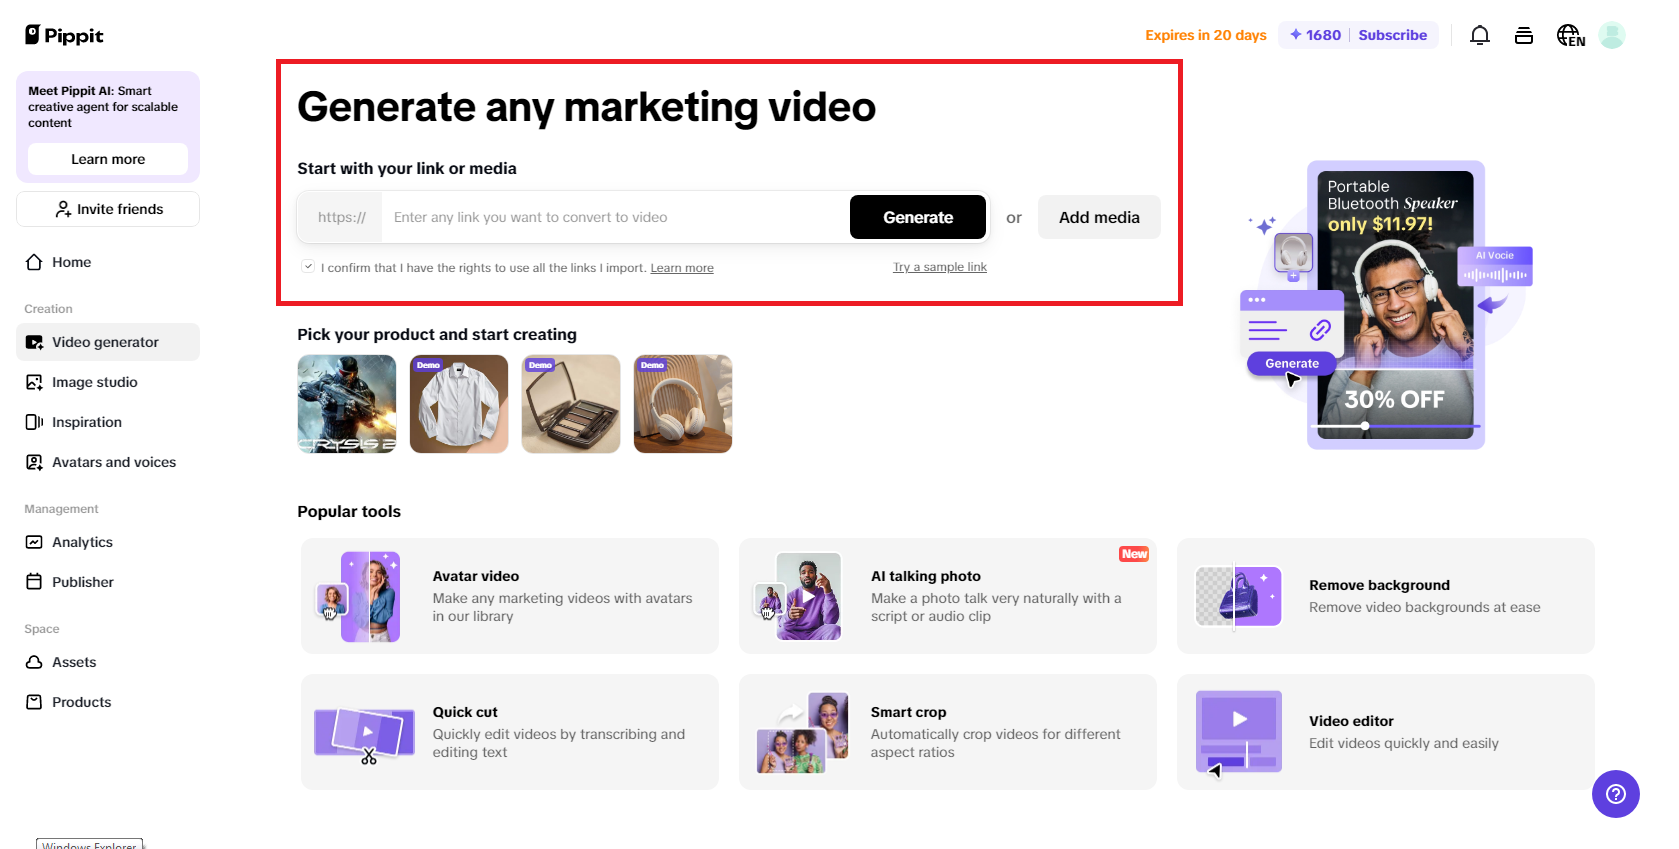Click the Video editor illustration

click(1238, 733)
